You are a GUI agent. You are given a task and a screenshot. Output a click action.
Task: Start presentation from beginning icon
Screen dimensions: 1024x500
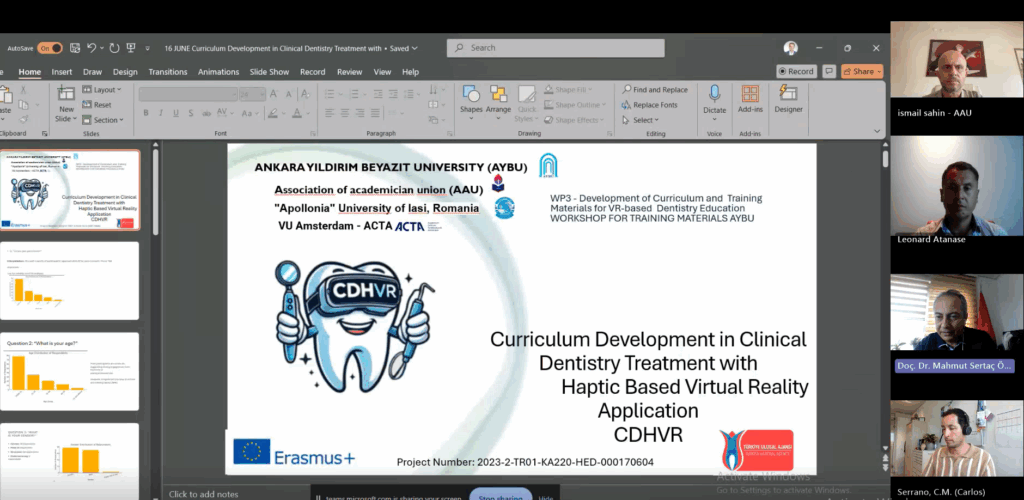click(x=131, y=48)
